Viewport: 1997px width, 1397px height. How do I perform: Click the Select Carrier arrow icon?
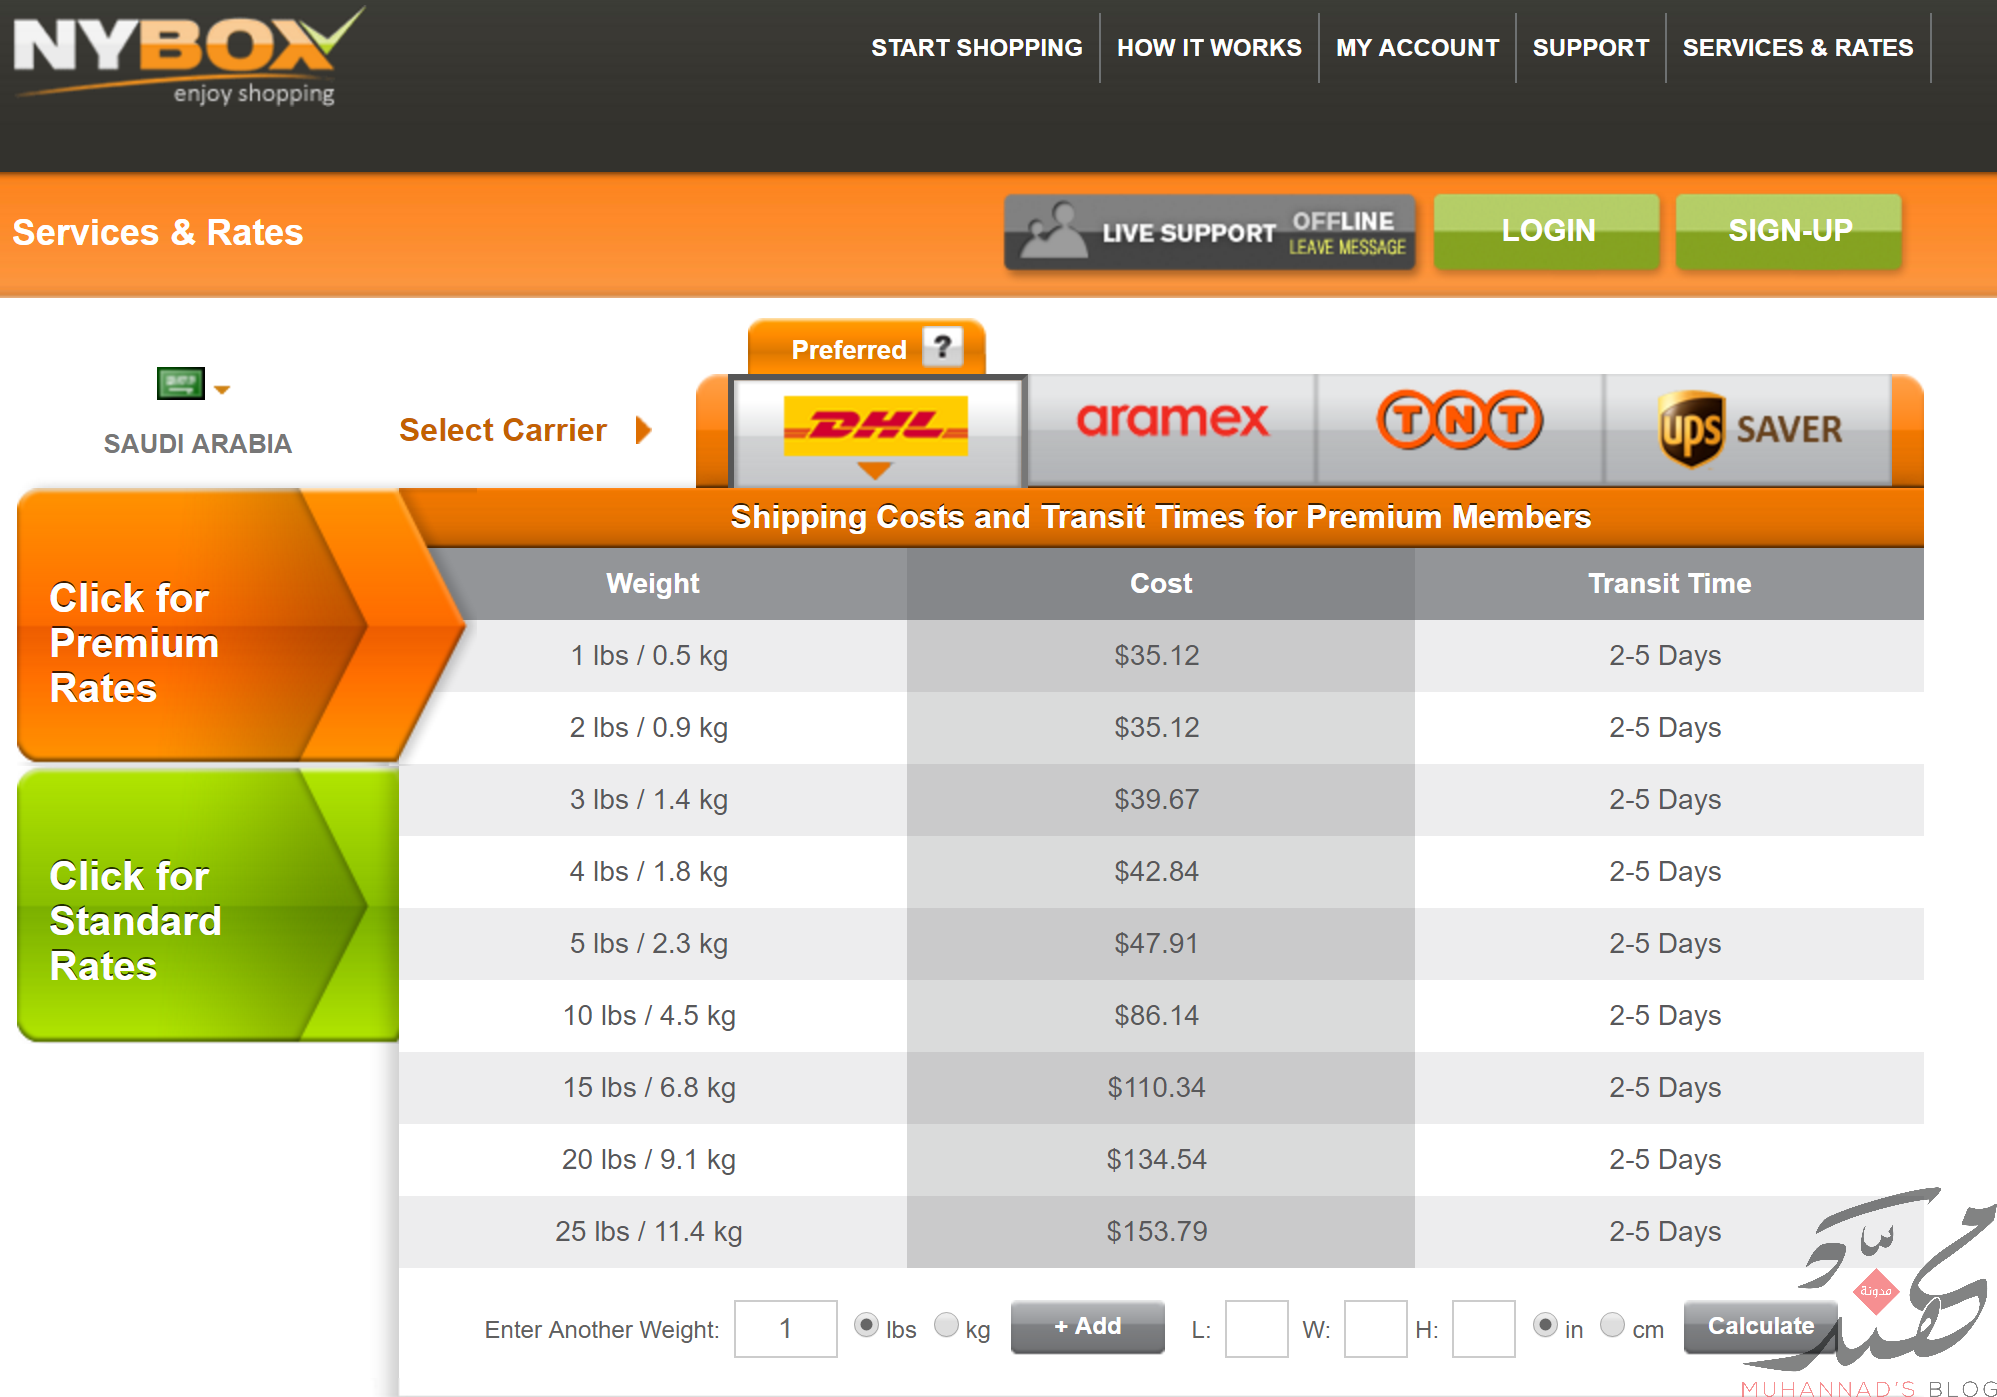click(644, 430)
